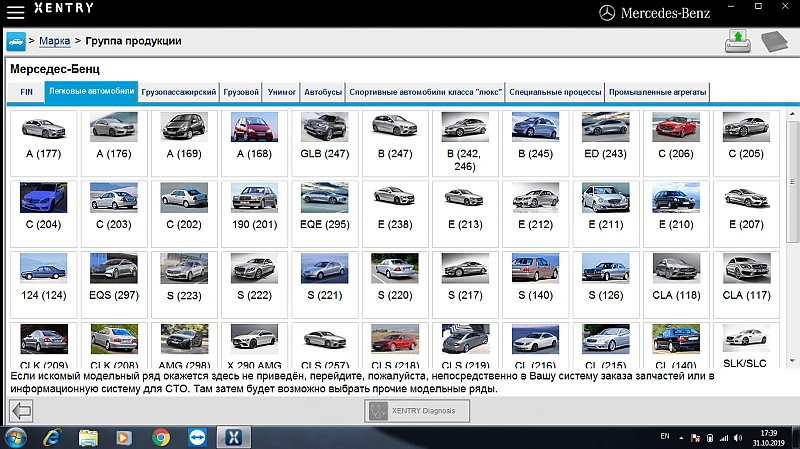800x449 pixels.
Task: Choose the C (204) model
Action: pyautogui.click(x=44, y=214)
